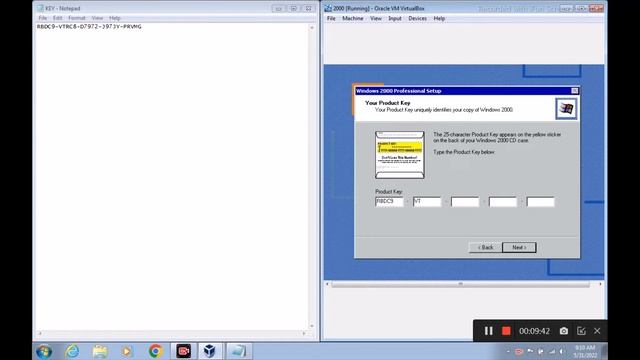Stop the screen recording with red square
This screenshot has width=640, height=360.
pos(506,331)
